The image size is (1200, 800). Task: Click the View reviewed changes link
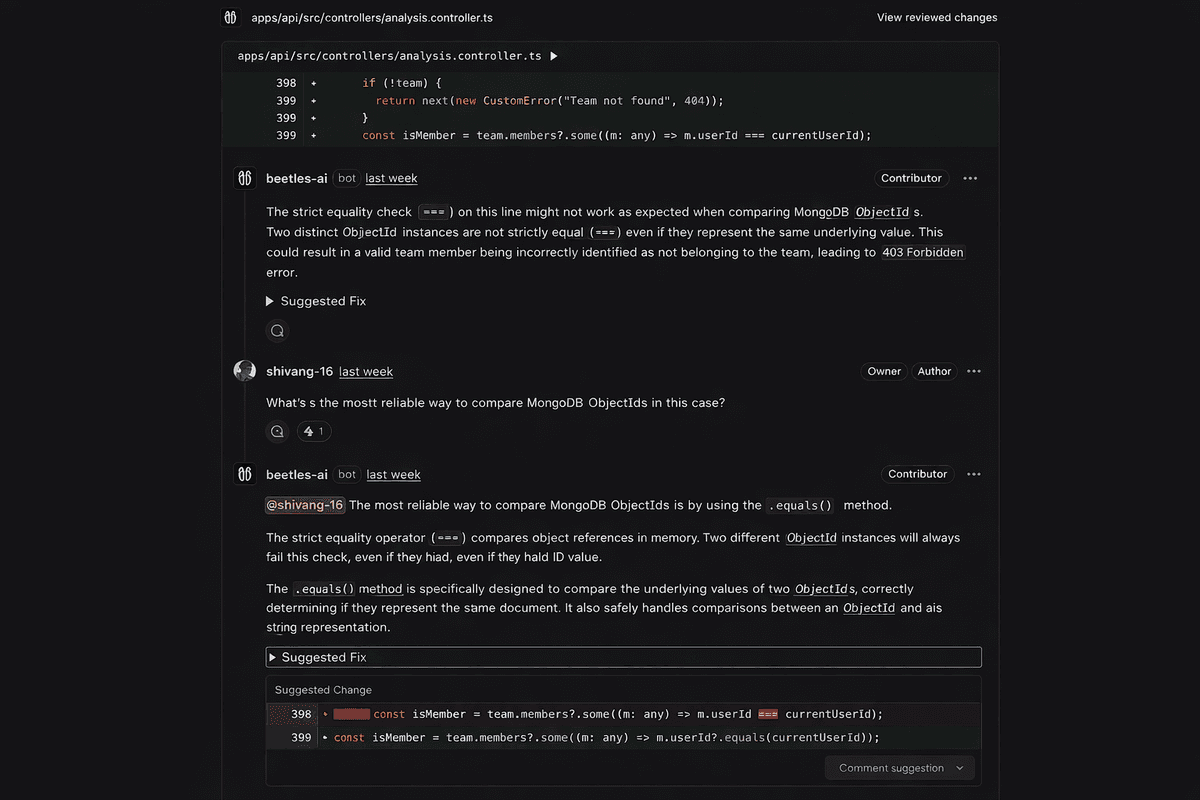936,17
